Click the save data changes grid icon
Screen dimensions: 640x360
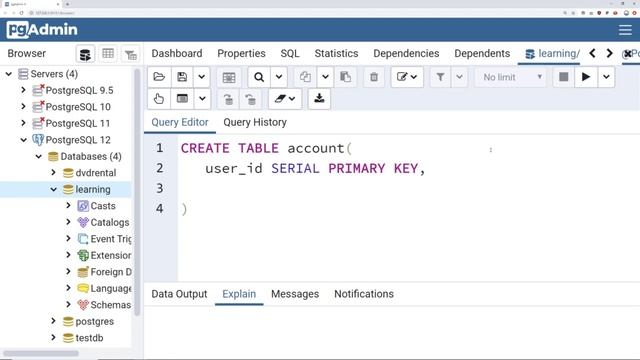pos(229,77)
